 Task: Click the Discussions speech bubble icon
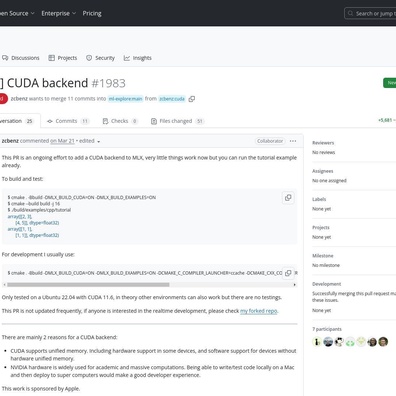tap(5, 58)
